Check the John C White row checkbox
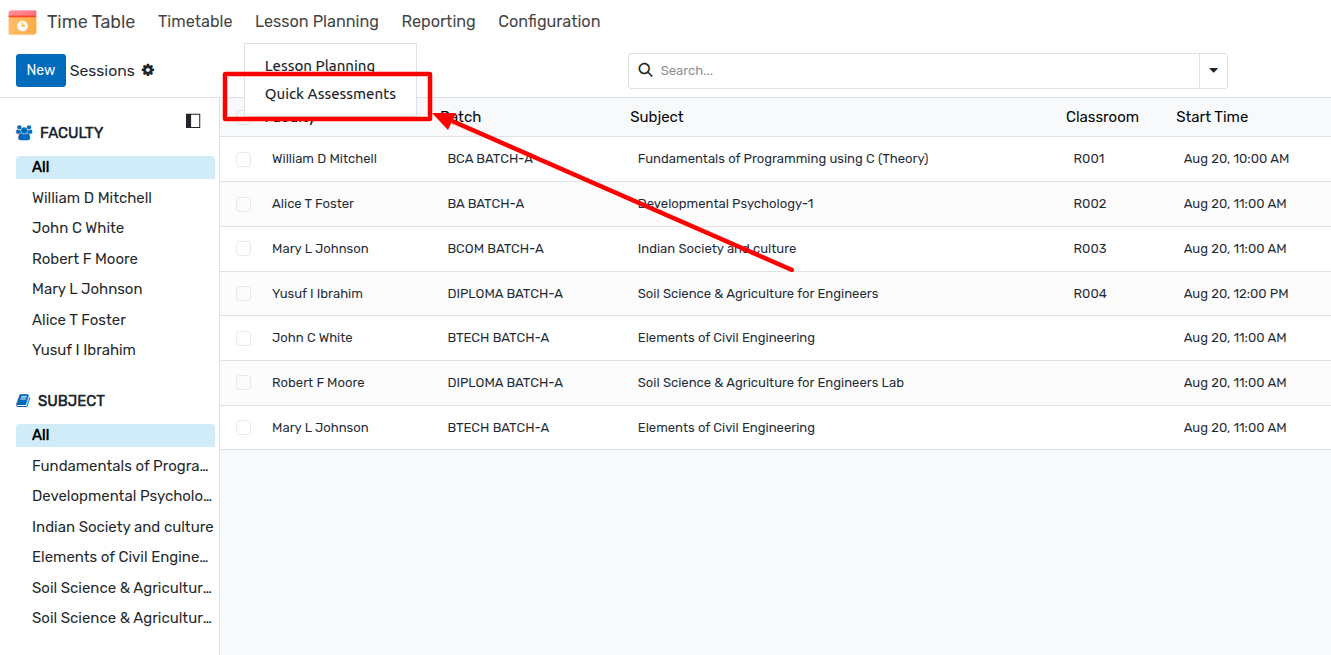This screenshot has width=1331, height=655. pos(243,338)
